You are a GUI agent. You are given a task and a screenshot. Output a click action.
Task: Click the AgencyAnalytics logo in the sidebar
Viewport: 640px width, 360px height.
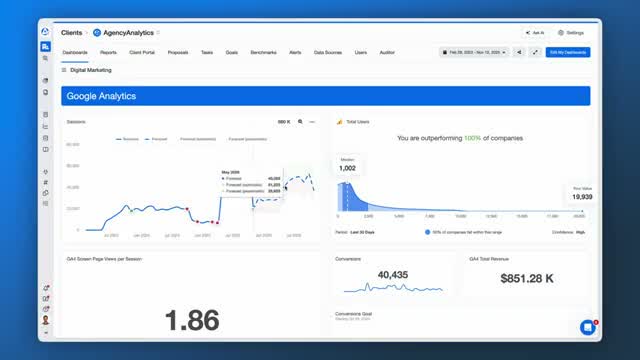pyautogui.click(x=45, y=32)
